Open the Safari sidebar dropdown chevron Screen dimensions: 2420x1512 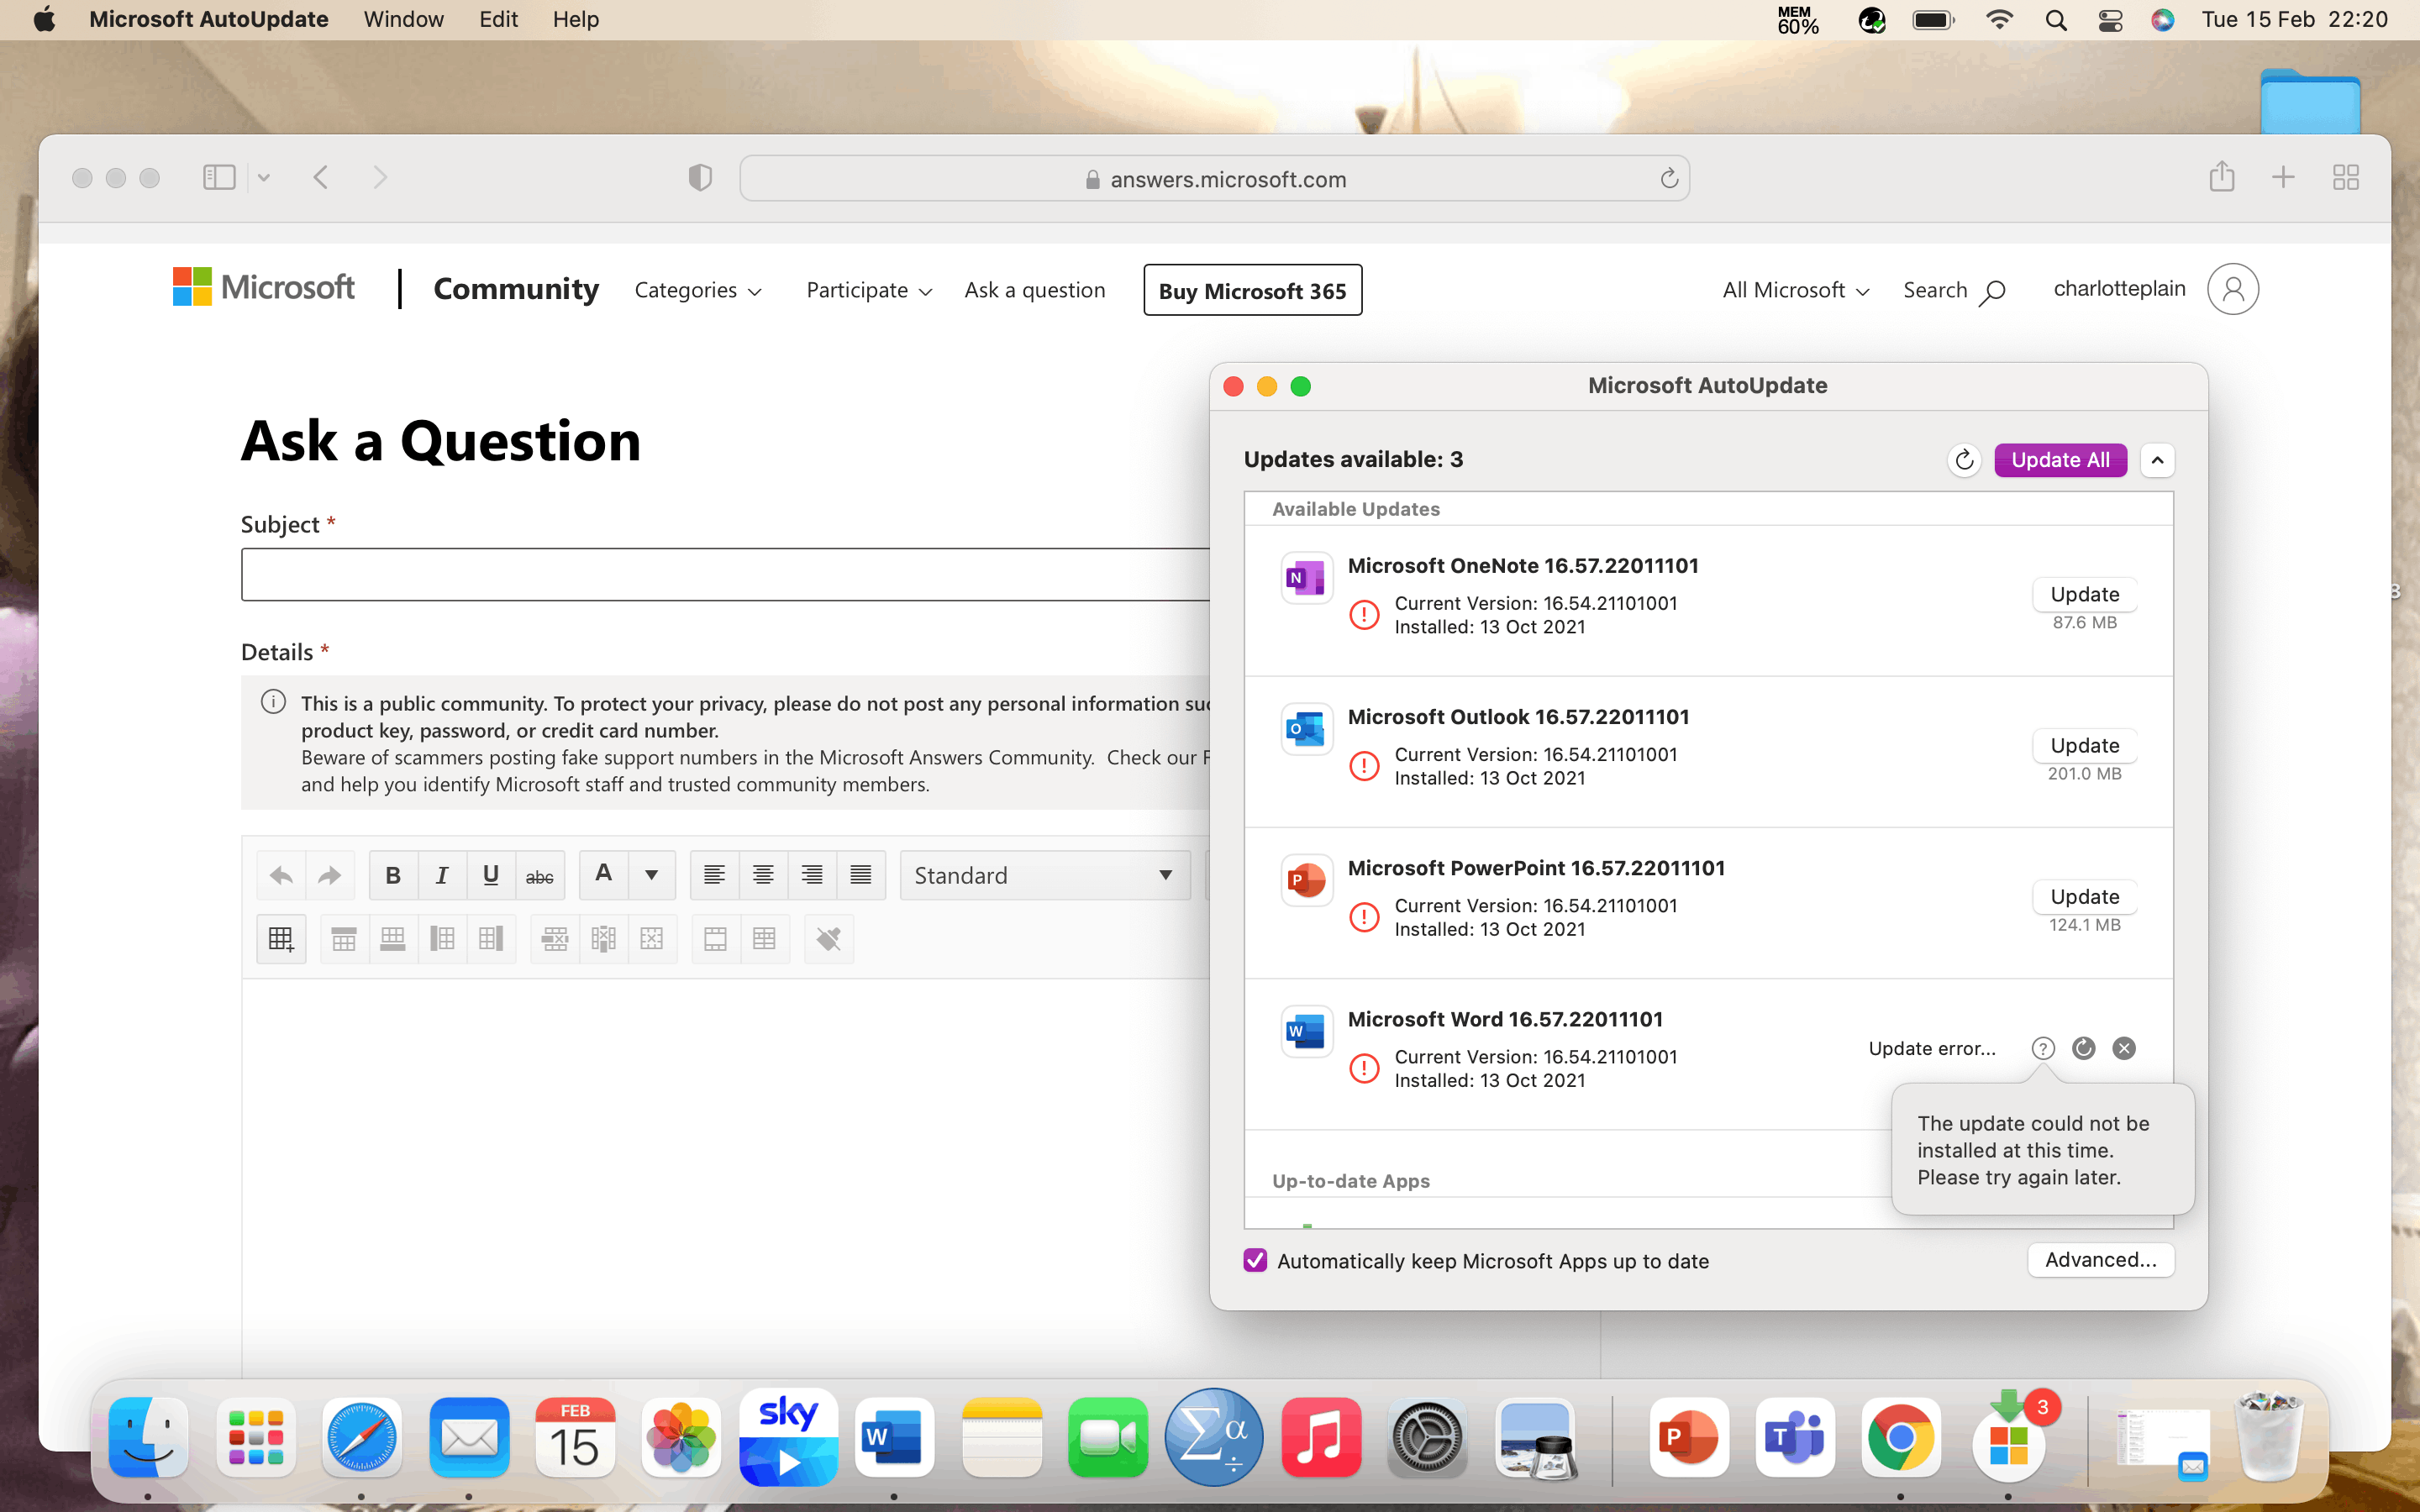pos(263,178)
